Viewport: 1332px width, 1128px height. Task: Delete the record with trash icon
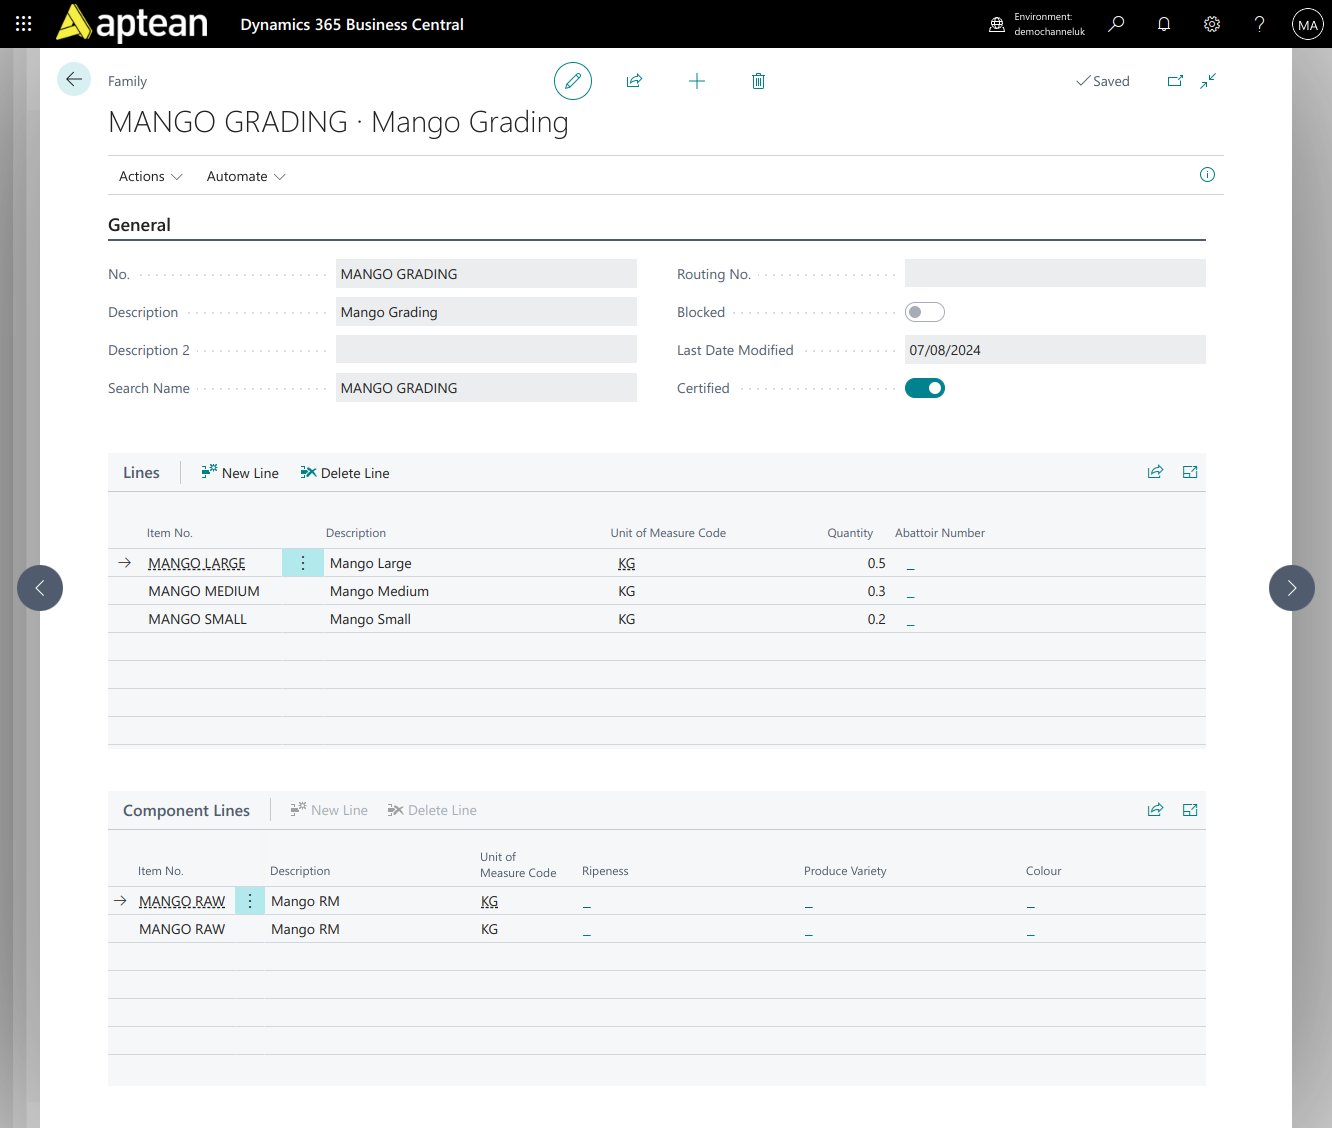click(758, 81)
